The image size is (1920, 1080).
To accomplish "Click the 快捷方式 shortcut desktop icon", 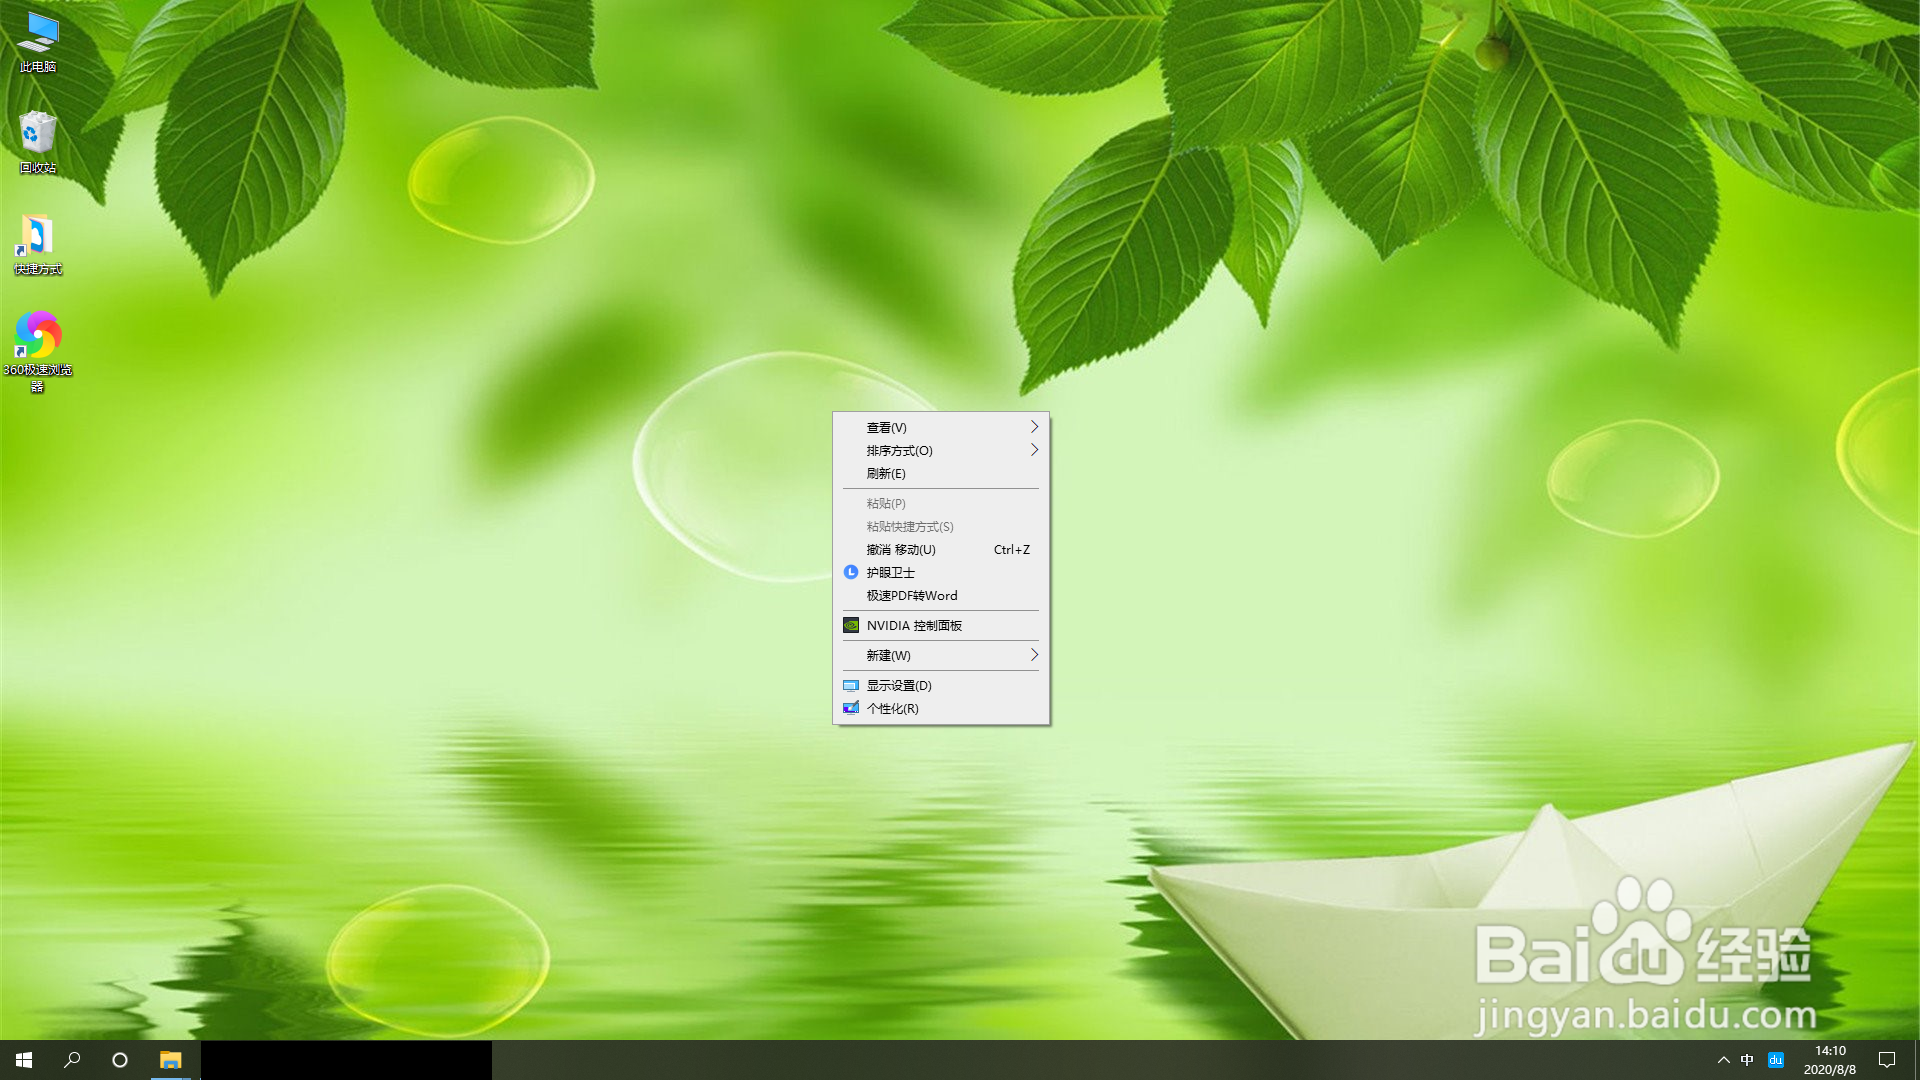I will [38, 243].
